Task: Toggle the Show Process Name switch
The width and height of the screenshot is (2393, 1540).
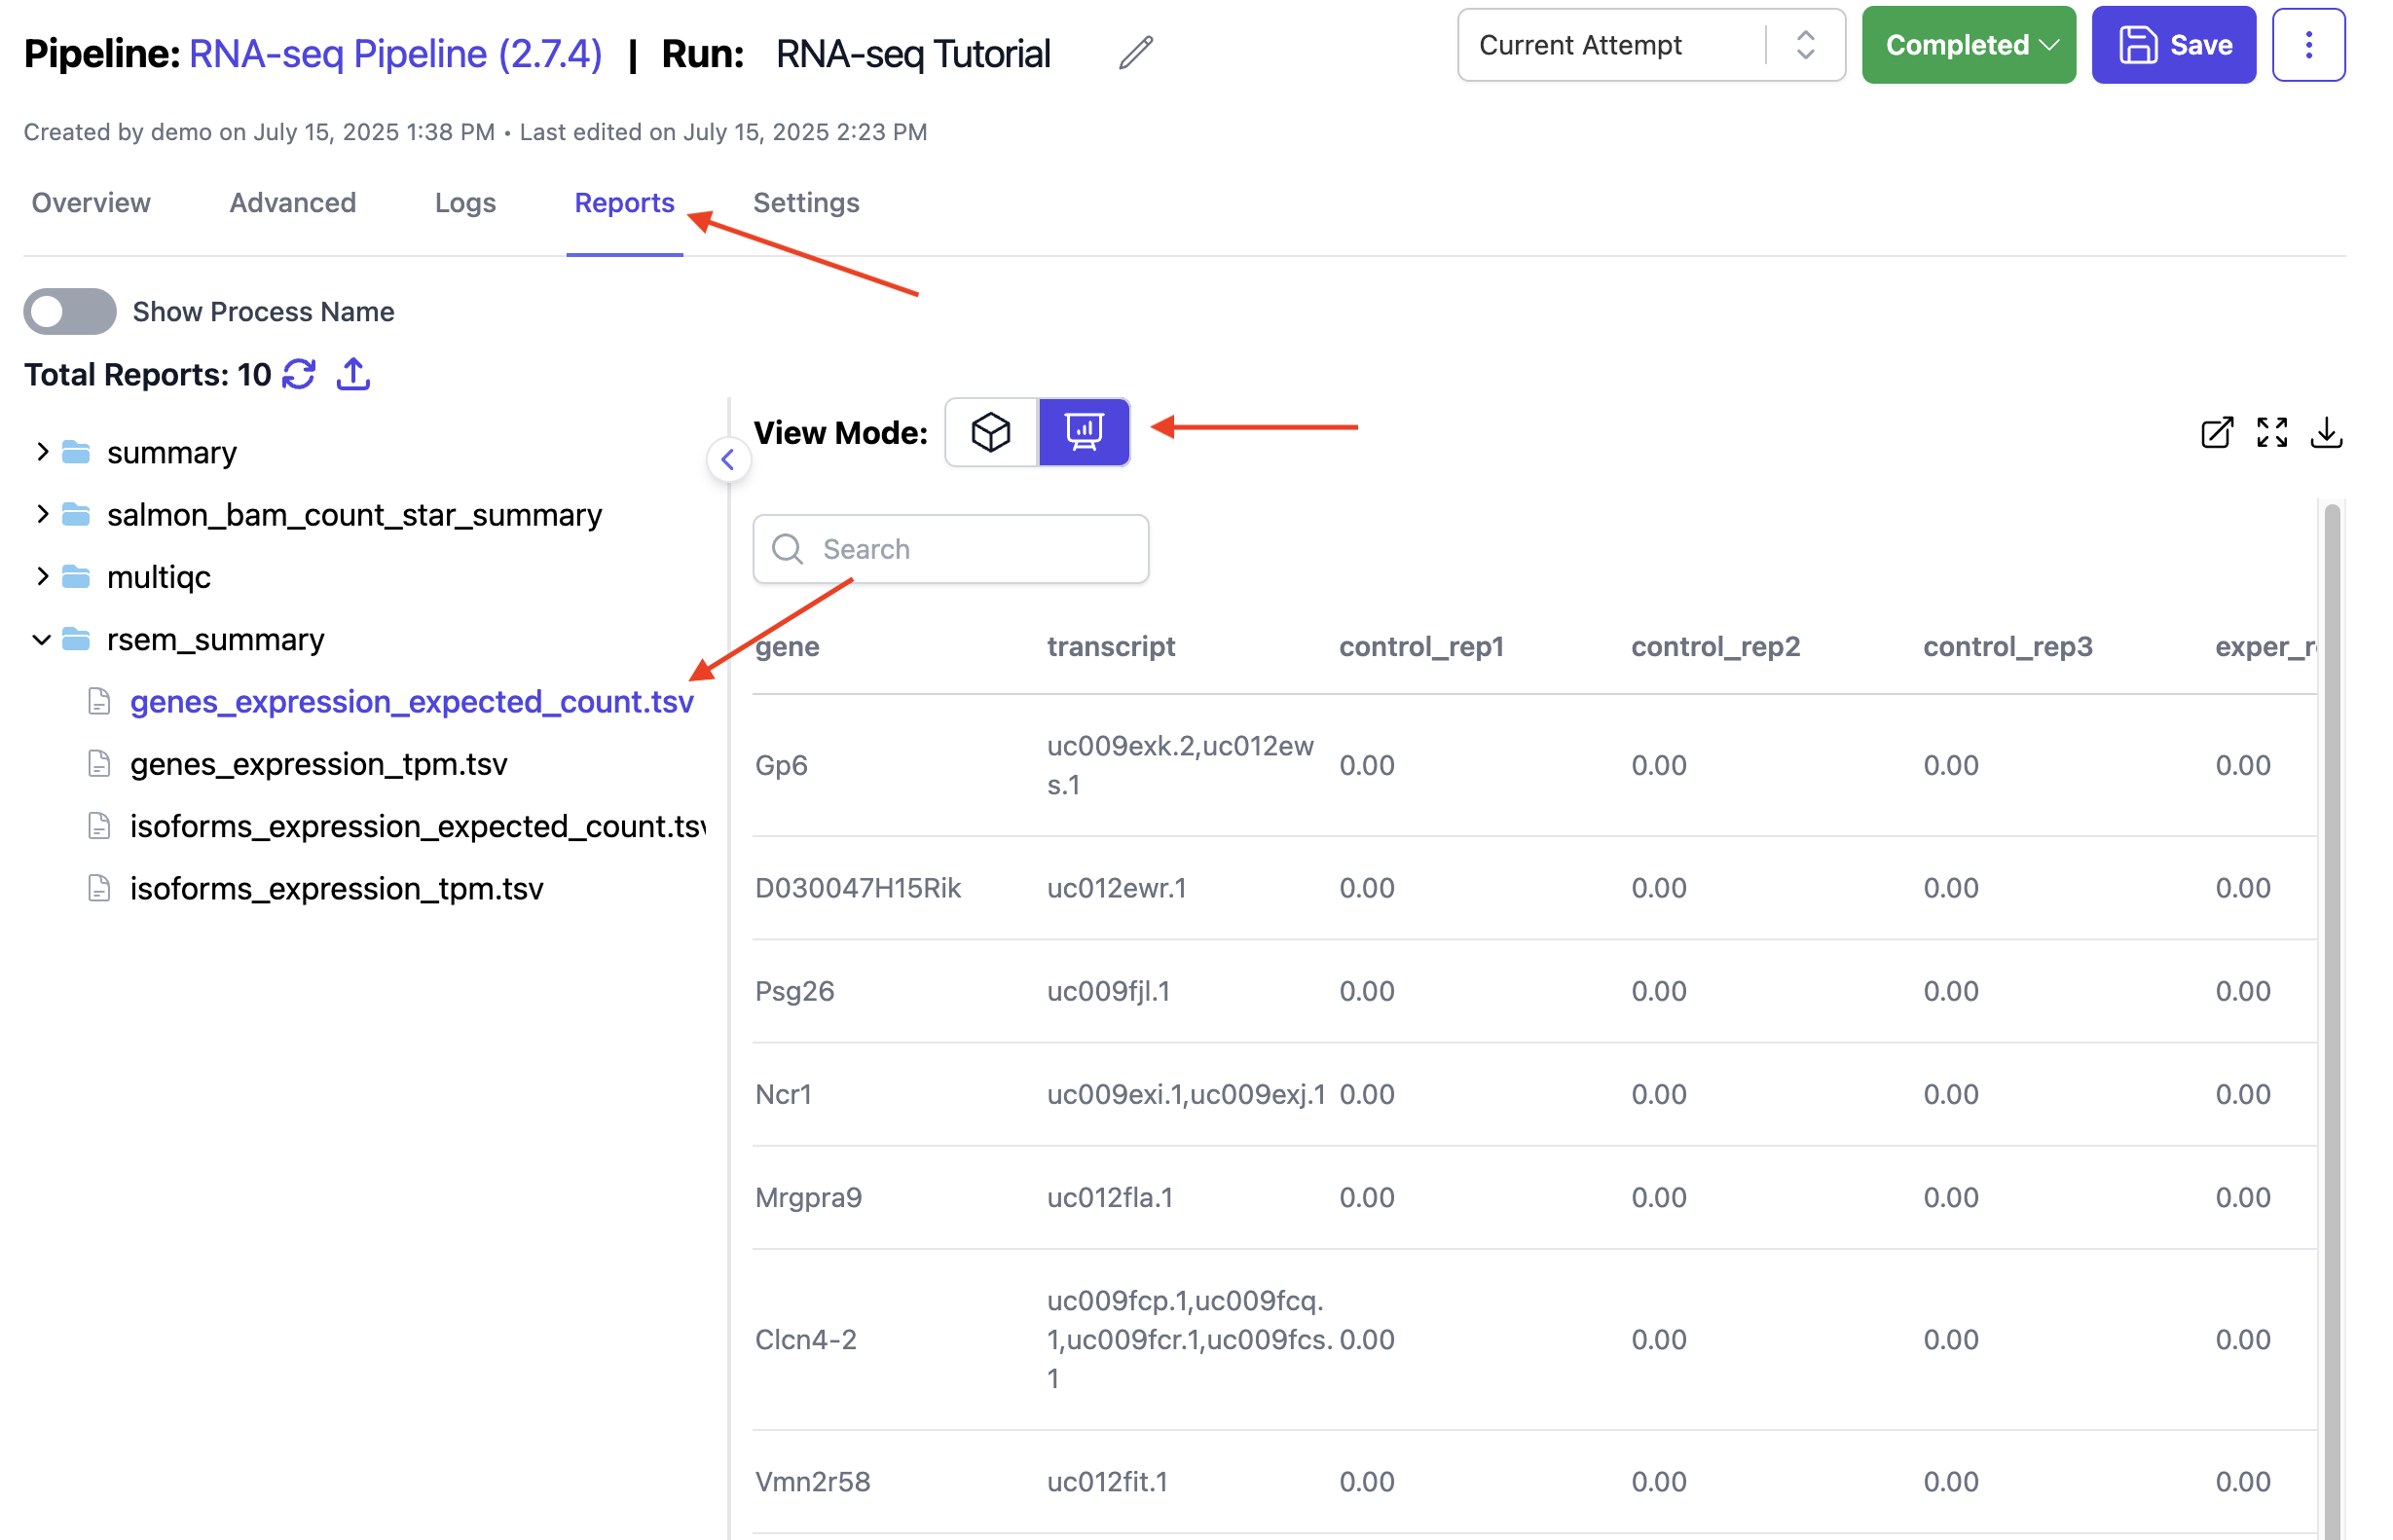Action: click(70, 311)
